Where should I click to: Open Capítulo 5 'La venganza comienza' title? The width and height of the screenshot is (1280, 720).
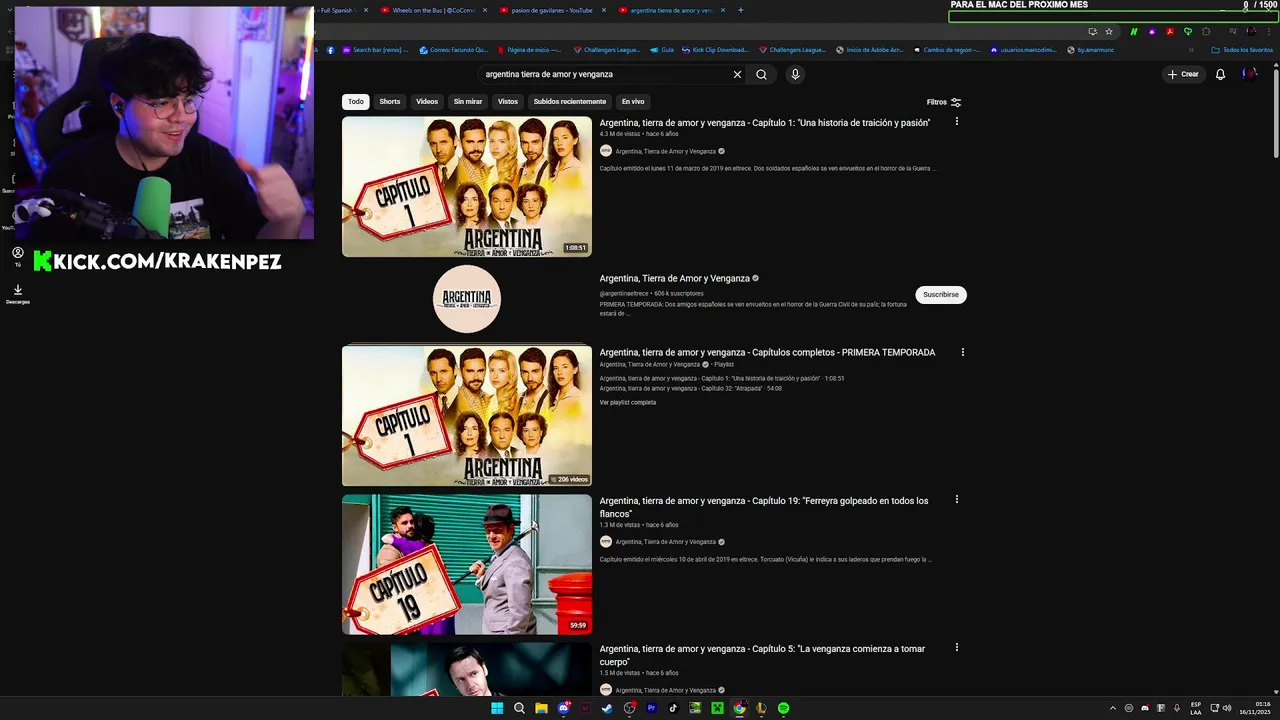762,655
